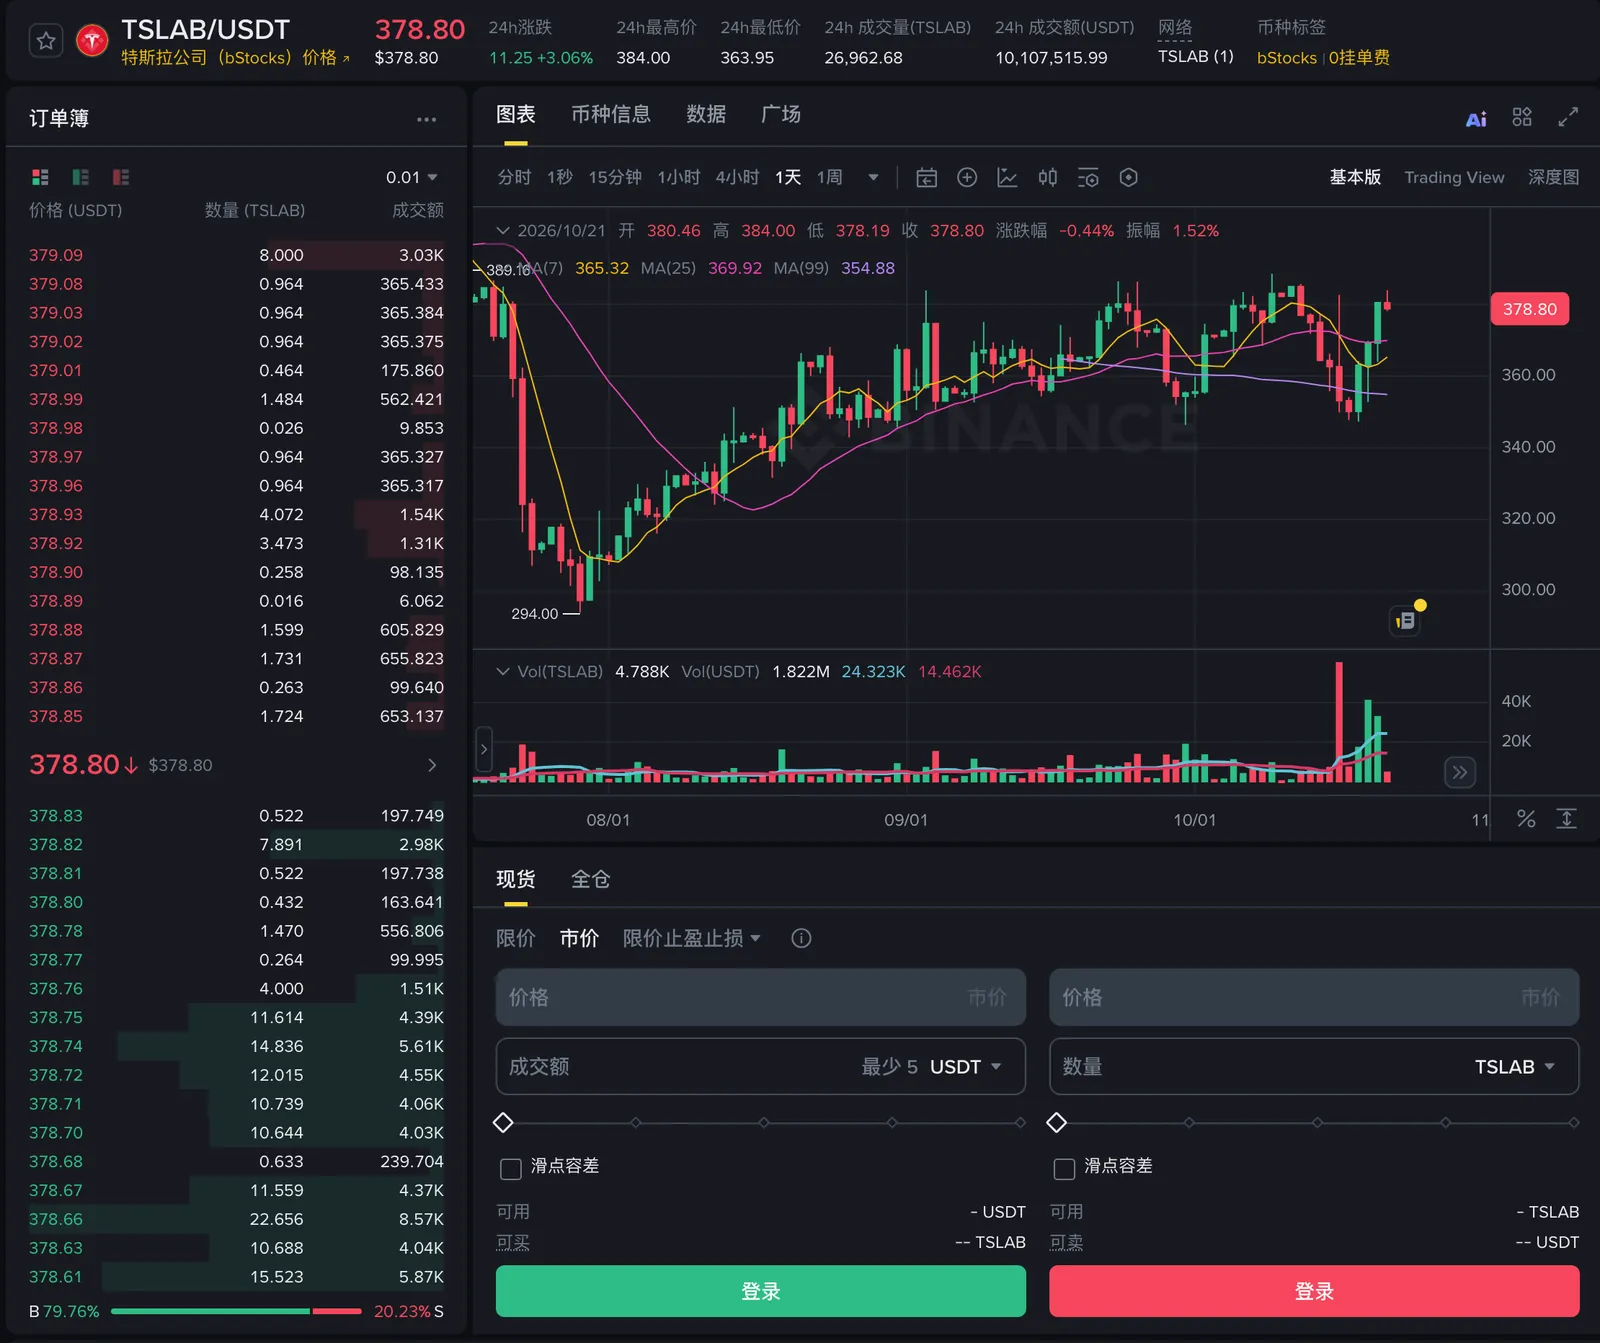Show sell orders only order book view

(121, 177)
